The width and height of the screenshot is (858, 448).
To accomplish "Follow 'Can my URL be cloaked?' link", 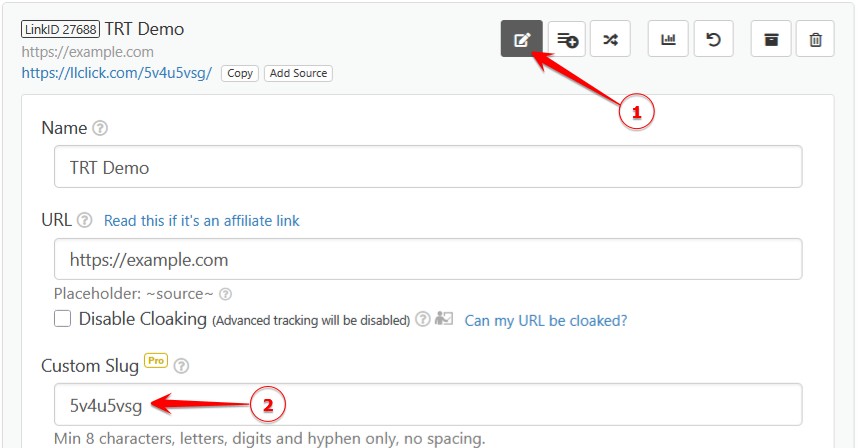I will [x=546, y=321].
